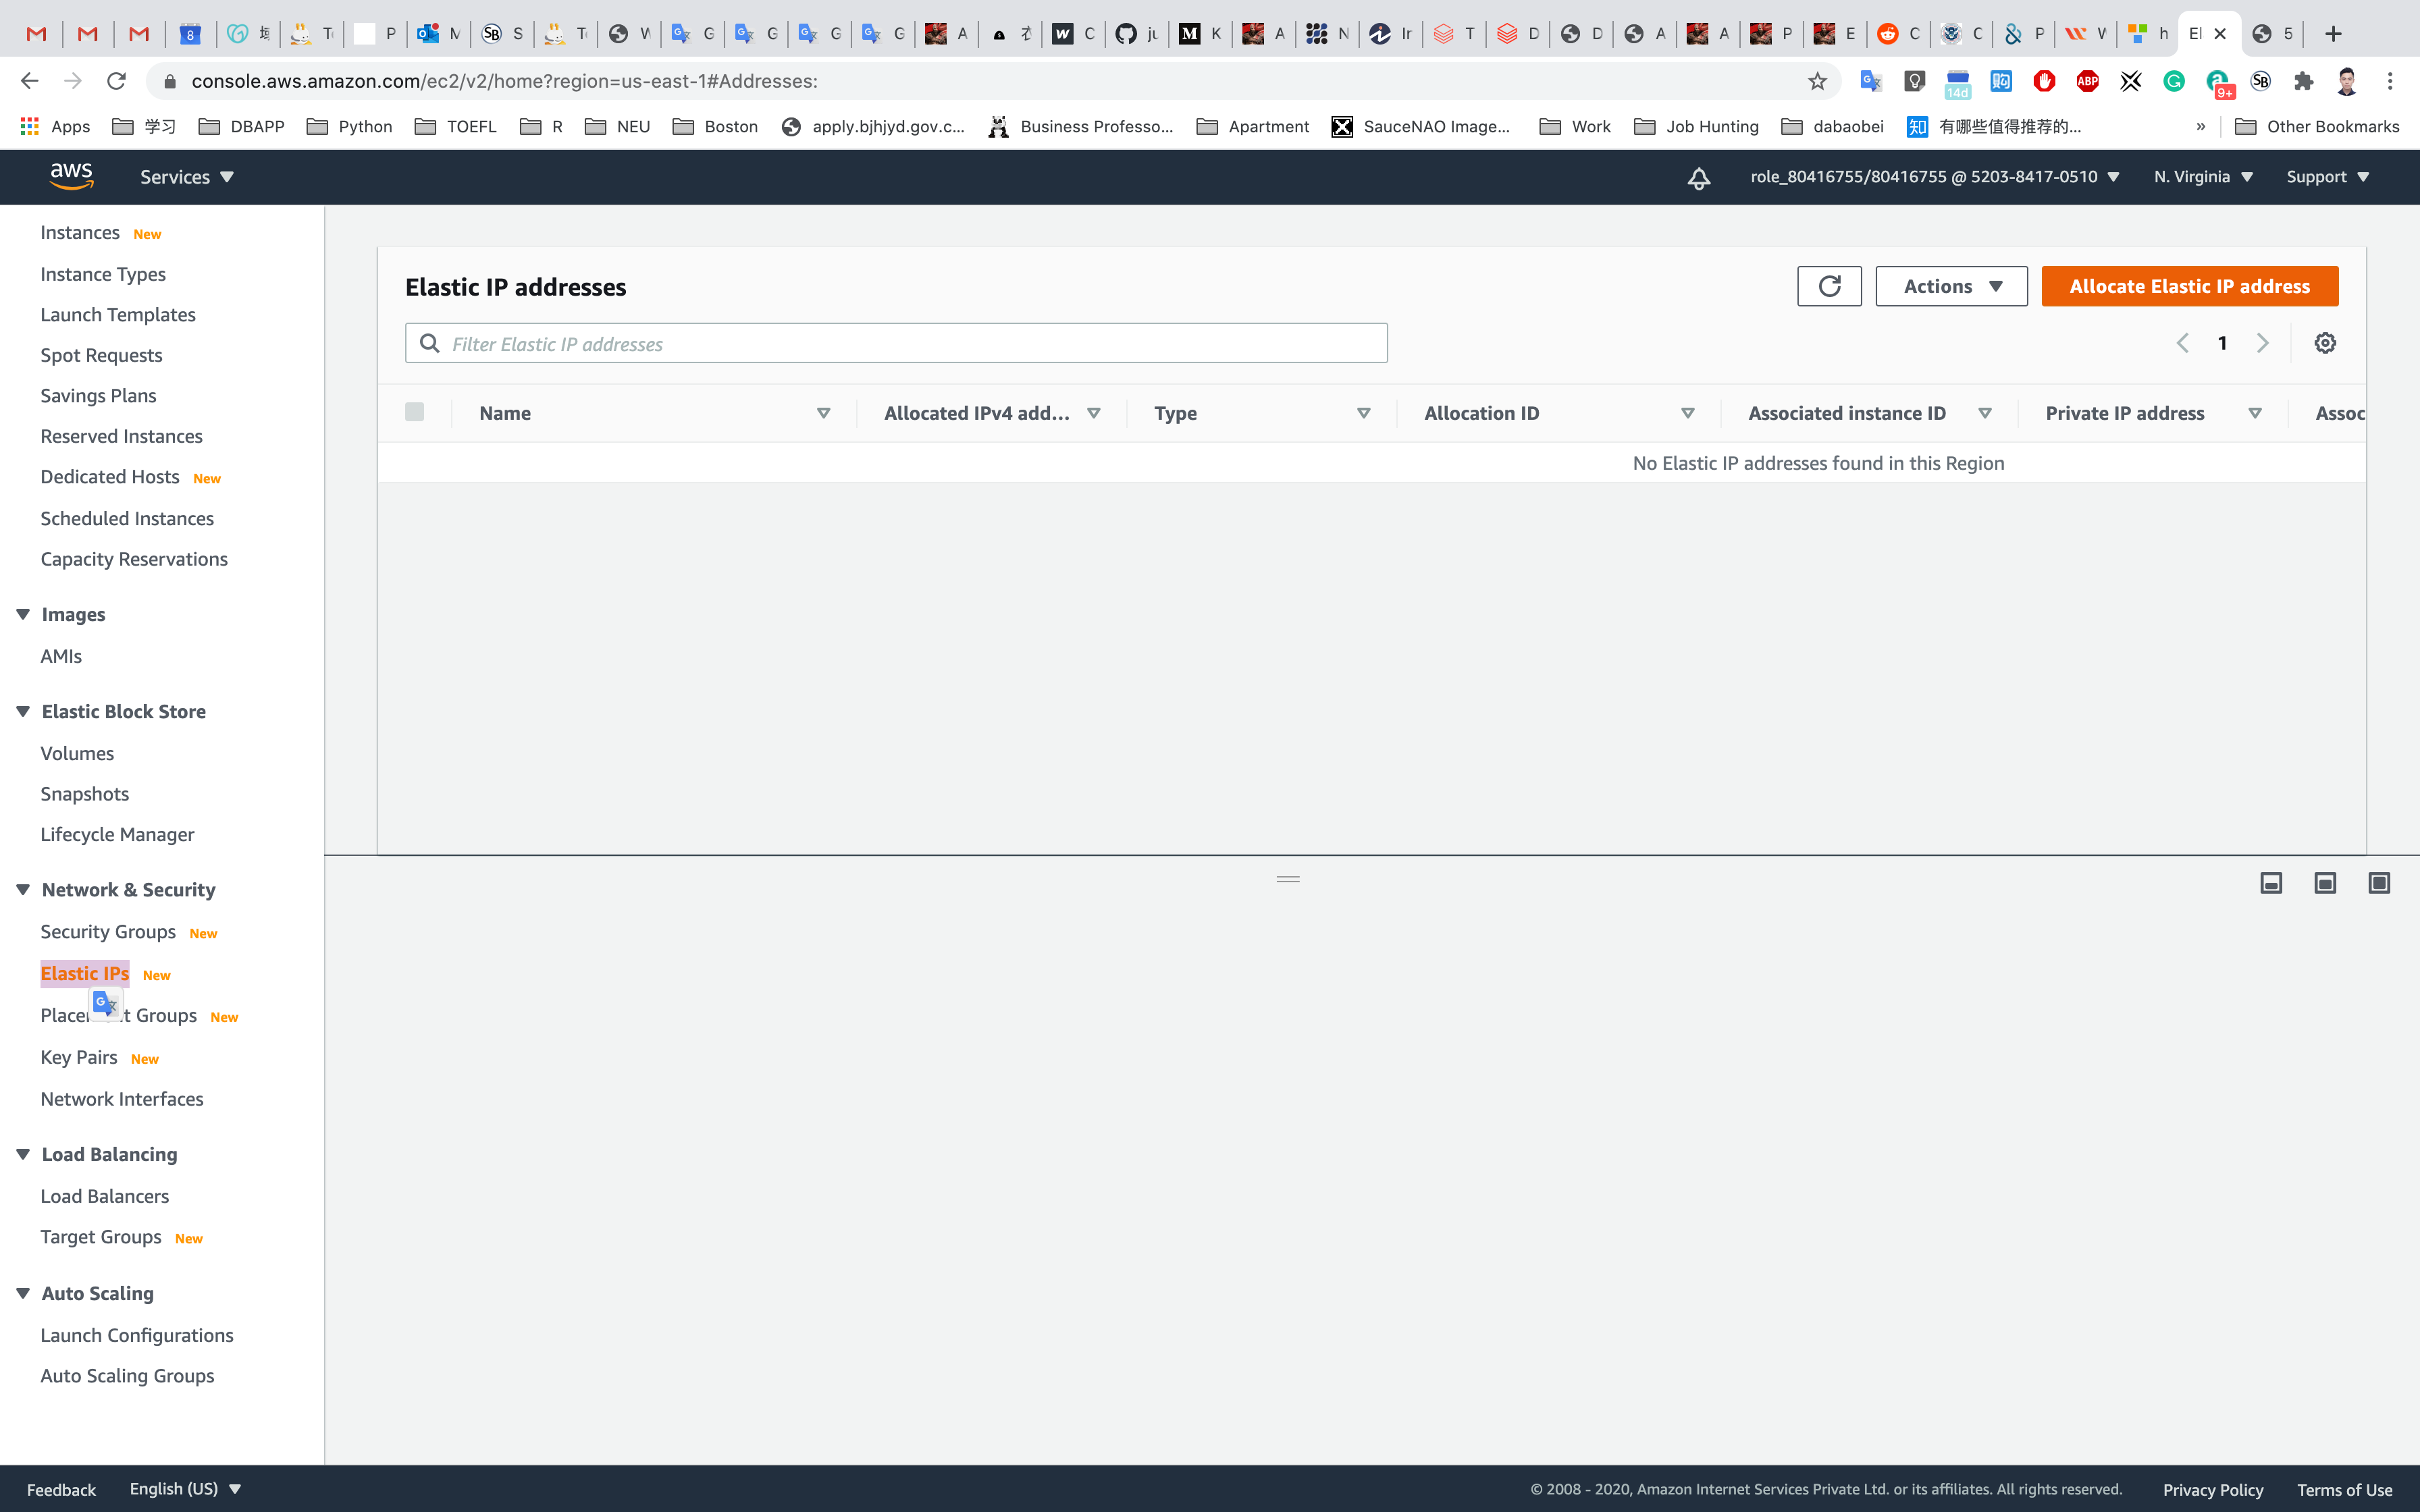2420x1512 pixels.
Task: Collapse the Elastic Block Store section
Action: pos(23,711)
